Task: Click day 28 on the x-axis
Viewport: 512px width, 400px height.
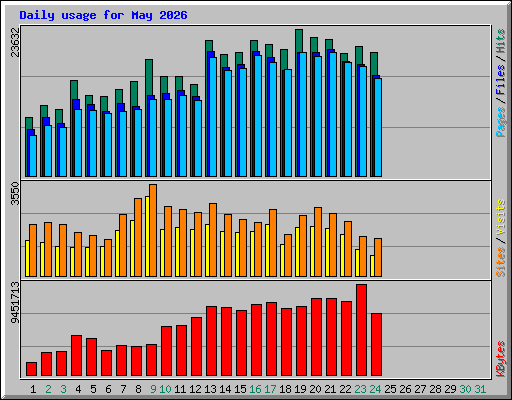Action: [x=435, y=389]
